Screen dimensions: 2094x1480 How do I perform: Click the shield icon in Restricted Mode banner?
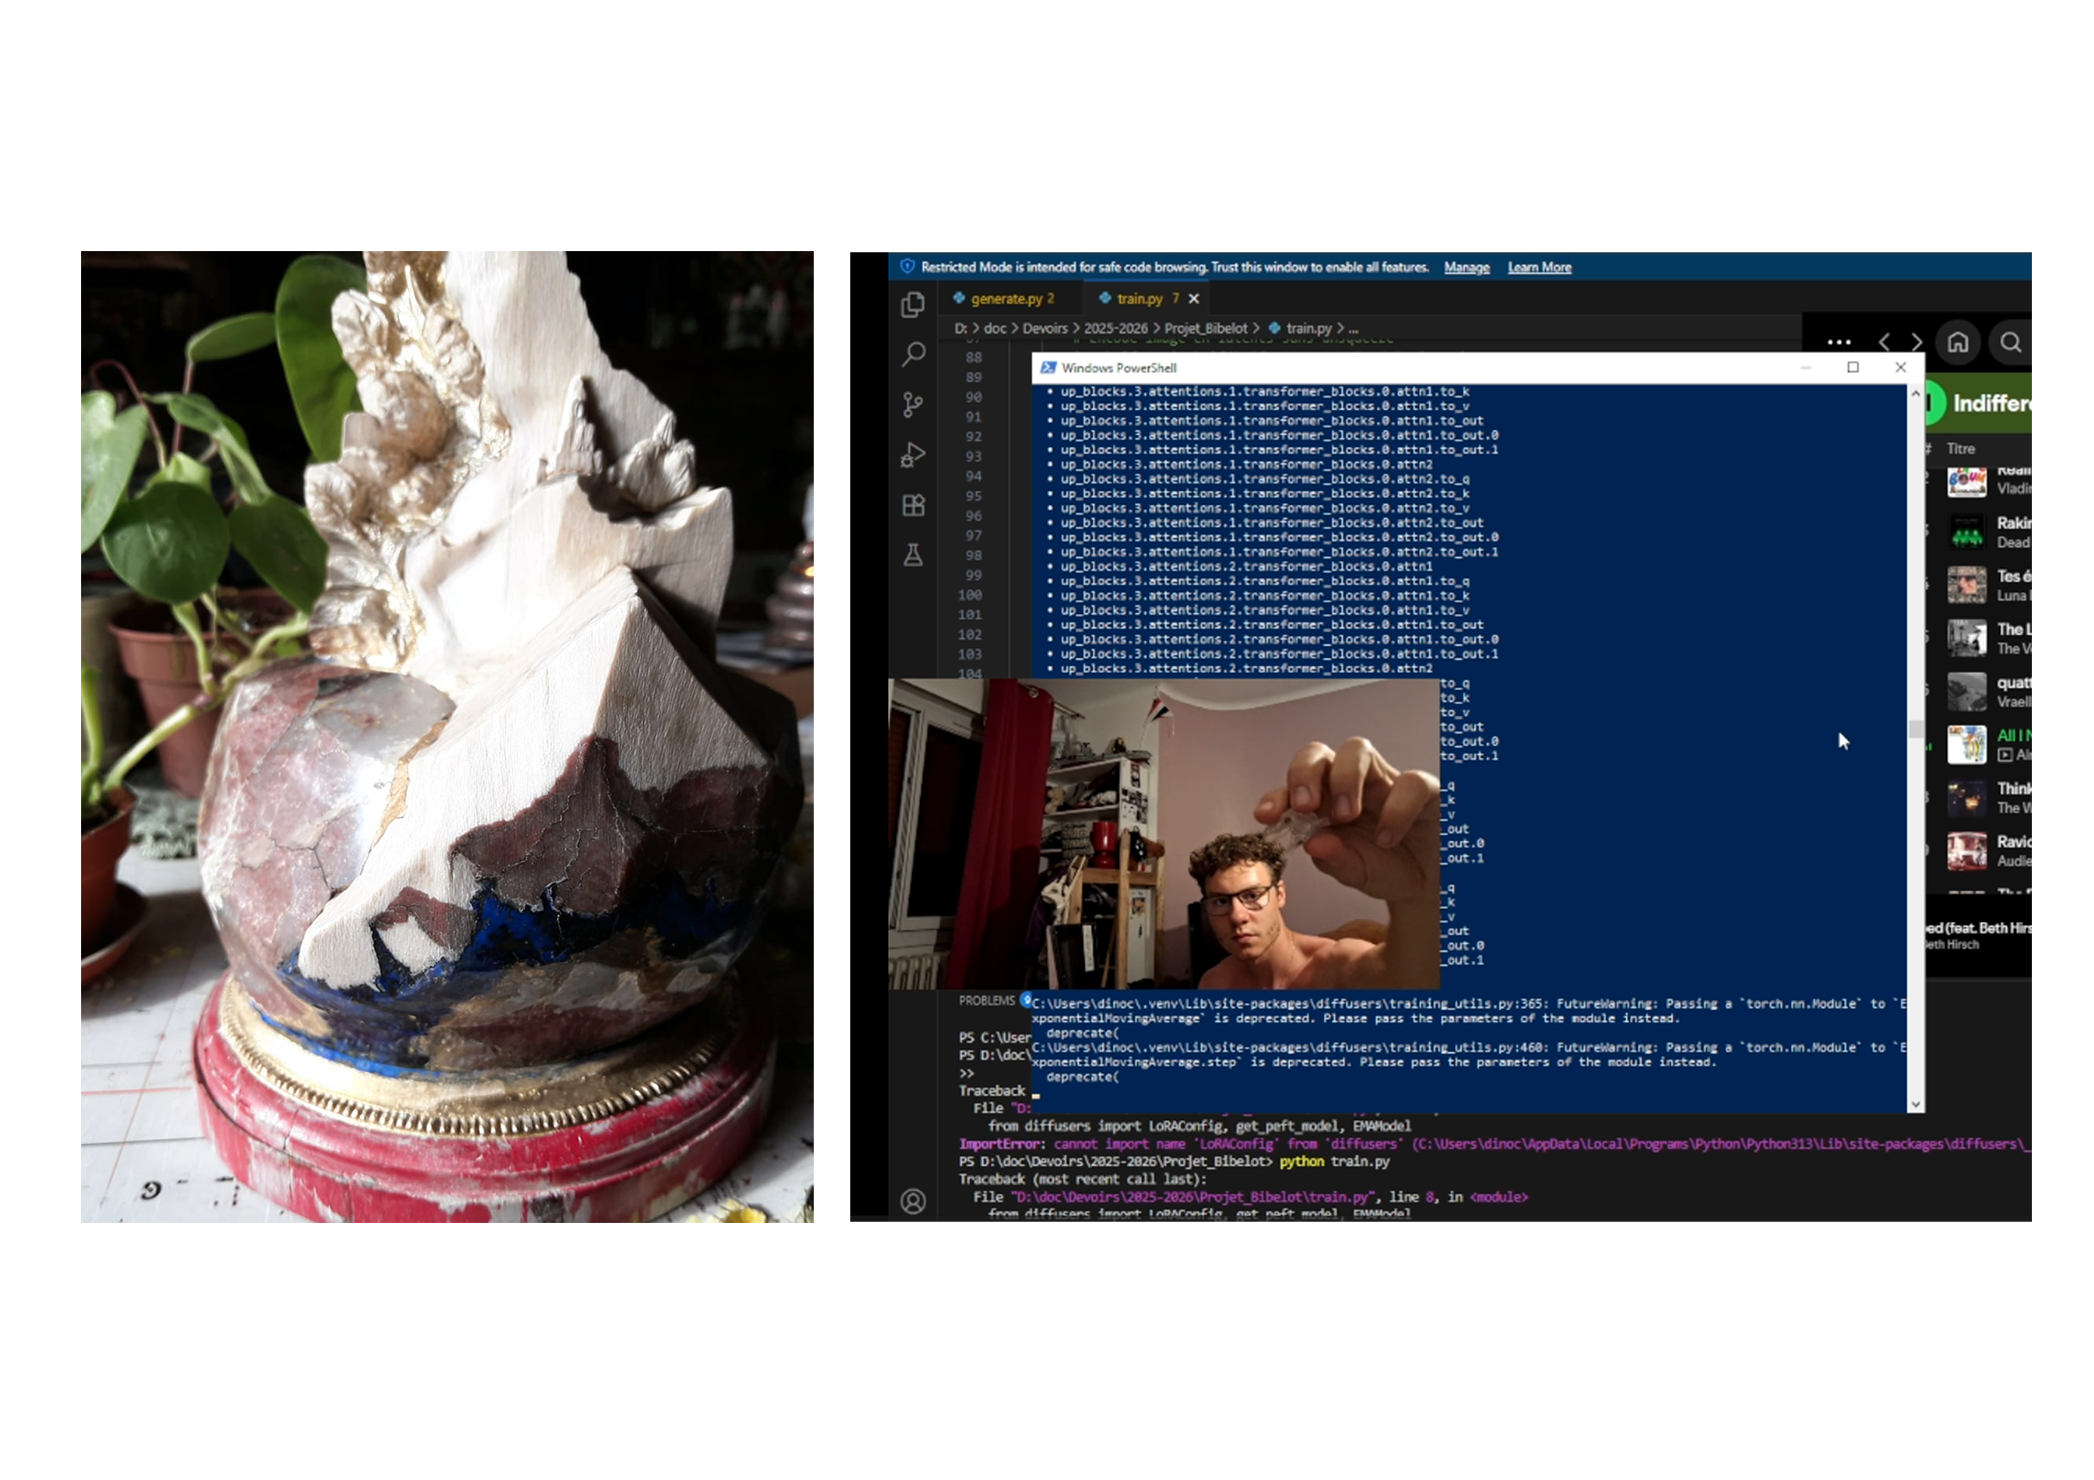pos(907,267)
